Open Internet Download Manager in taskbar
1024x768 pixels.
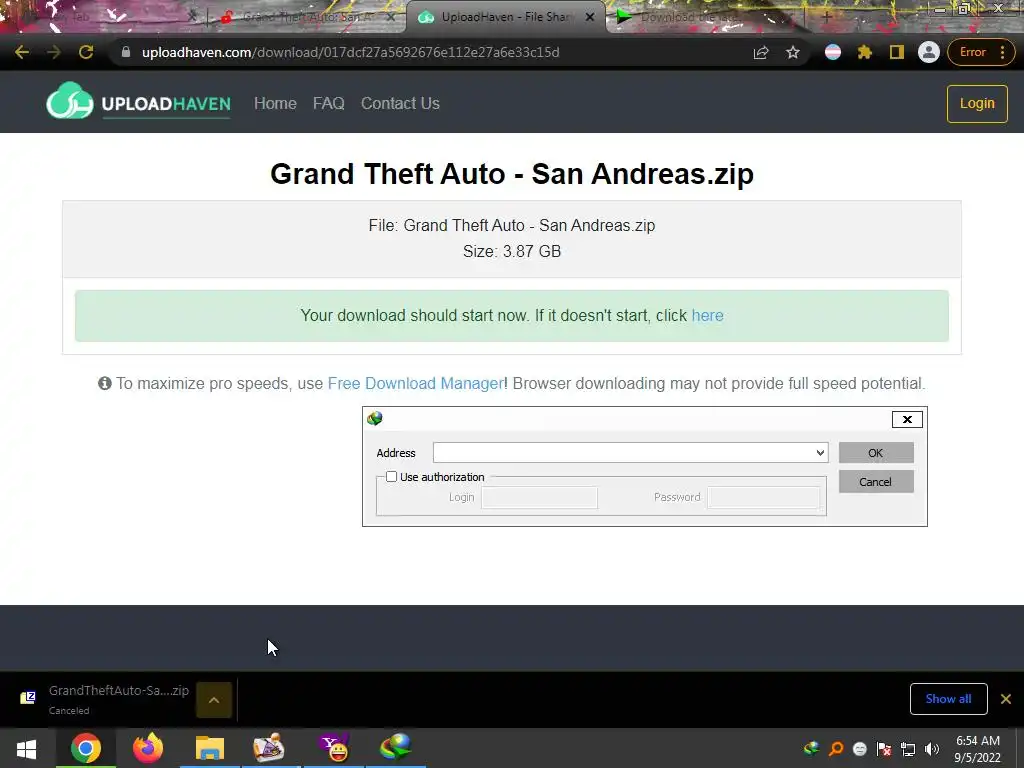click(x=396, y=748)
